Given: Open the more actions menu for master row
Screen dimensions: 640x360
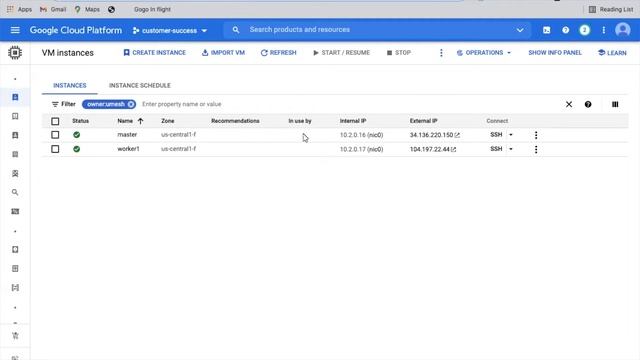Looking at the screenshot, I should pos(536,135).
